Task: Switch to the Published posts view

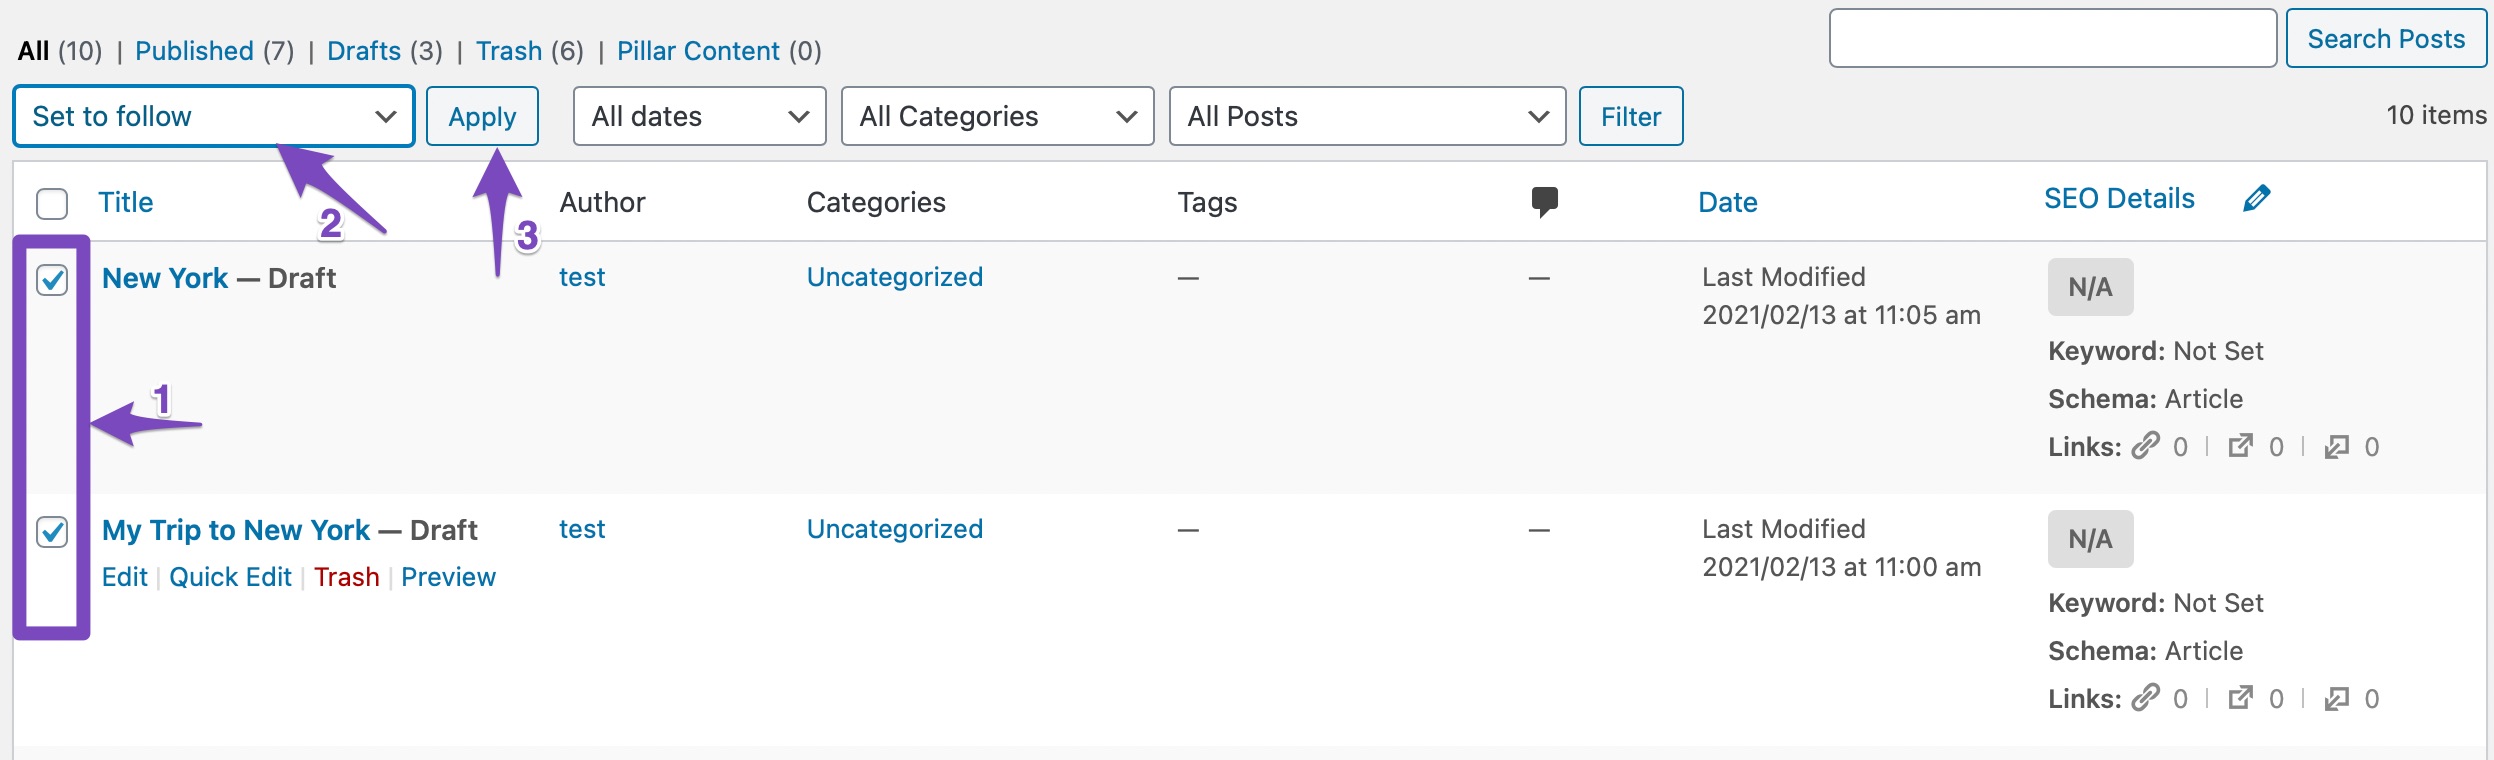Action: (194, 51)
